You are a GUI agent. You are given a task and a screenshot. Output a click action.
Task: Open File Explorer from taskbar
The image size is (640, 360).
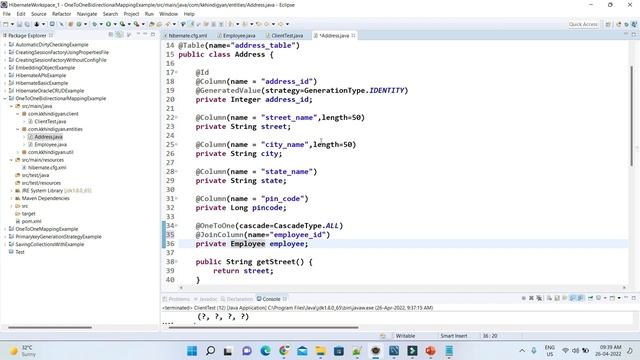(x=320, y=351)
